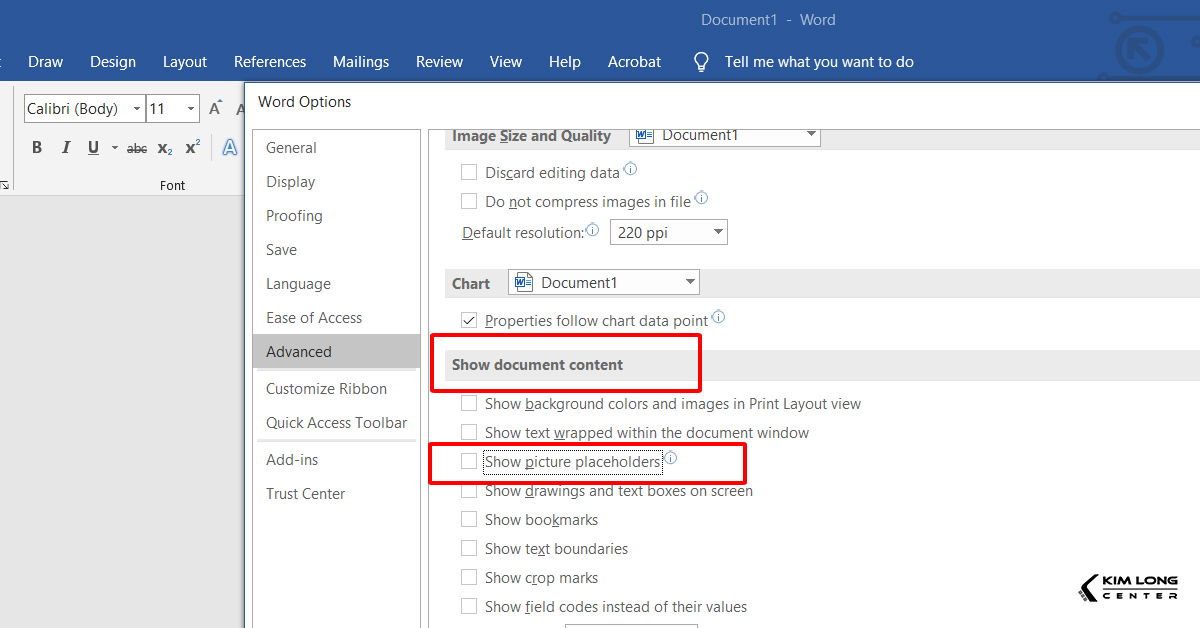Open the Default resolution 220 ppi dropdown

click(x=668, y=233)
